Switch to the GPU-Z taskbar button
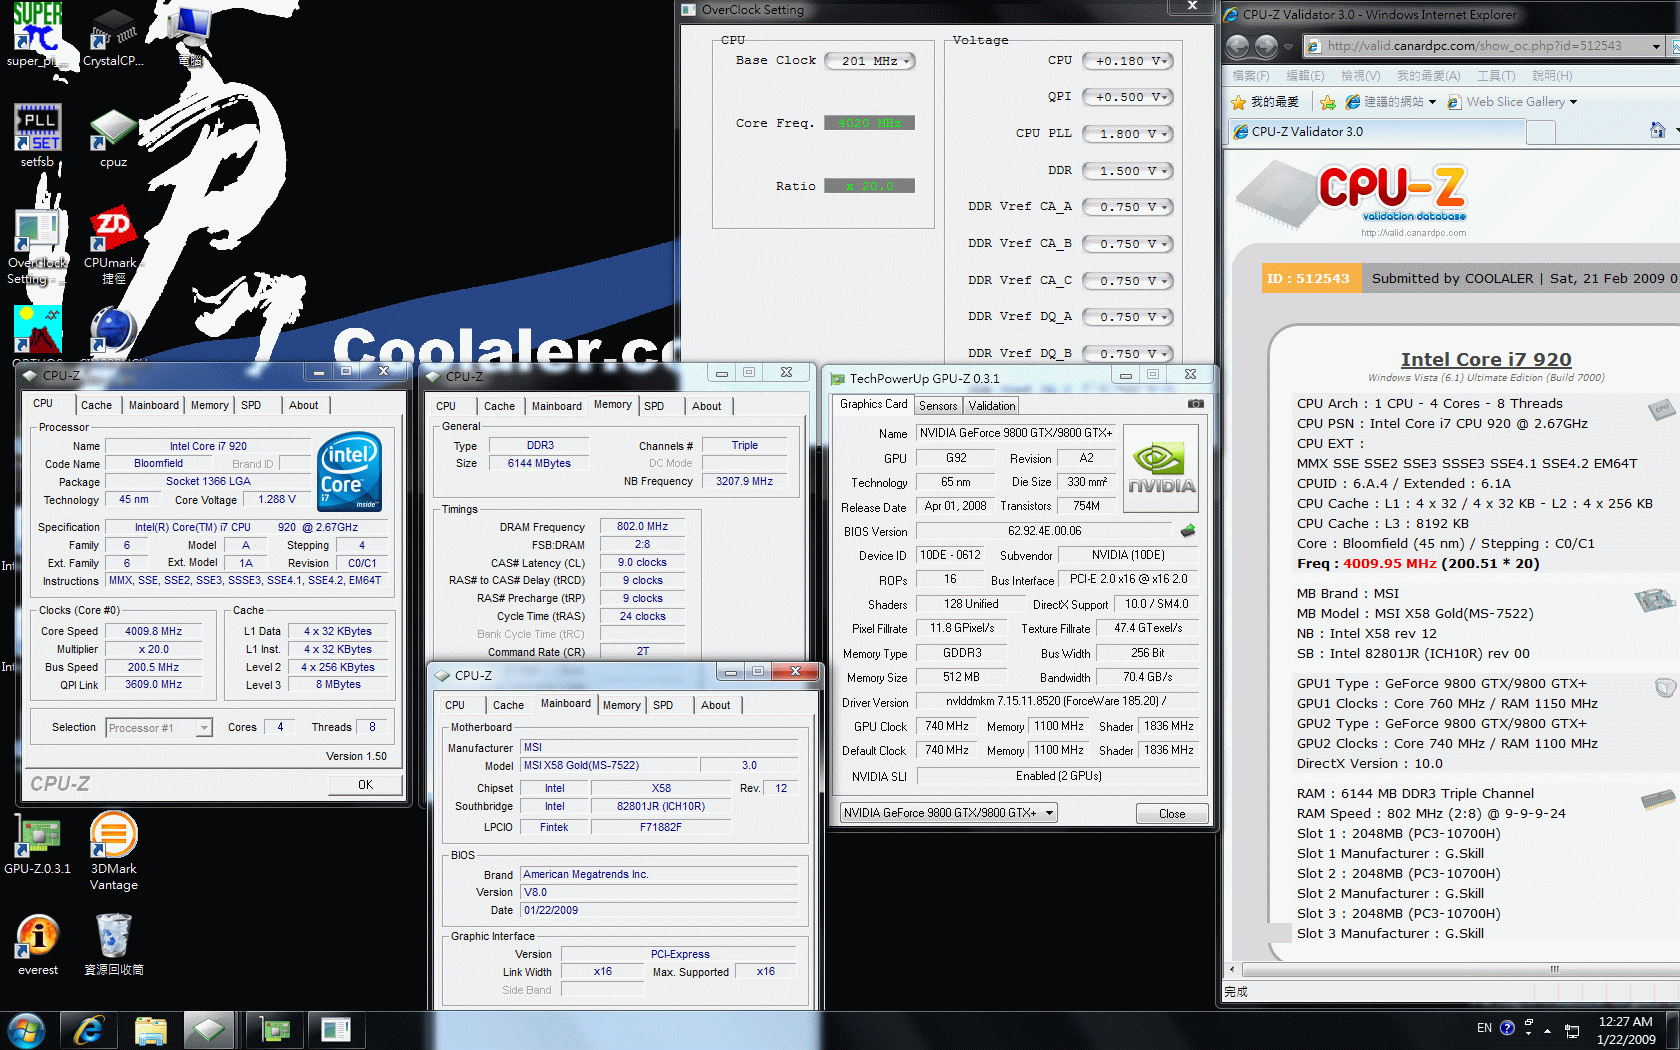1680x1050 pixels. coord(274,1030)
